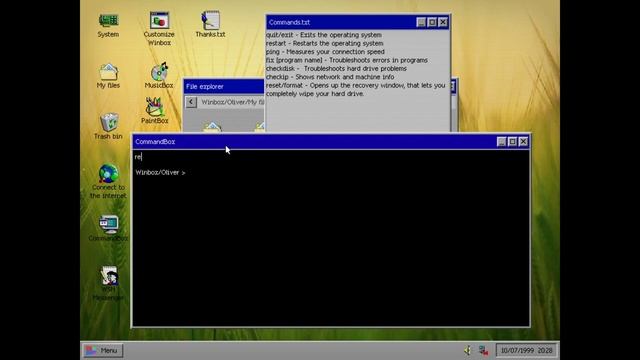The height and width of the screenshot is (360, 640).
Task: Click the 'quit/exit' command line
Action: [x=324, y=35]
